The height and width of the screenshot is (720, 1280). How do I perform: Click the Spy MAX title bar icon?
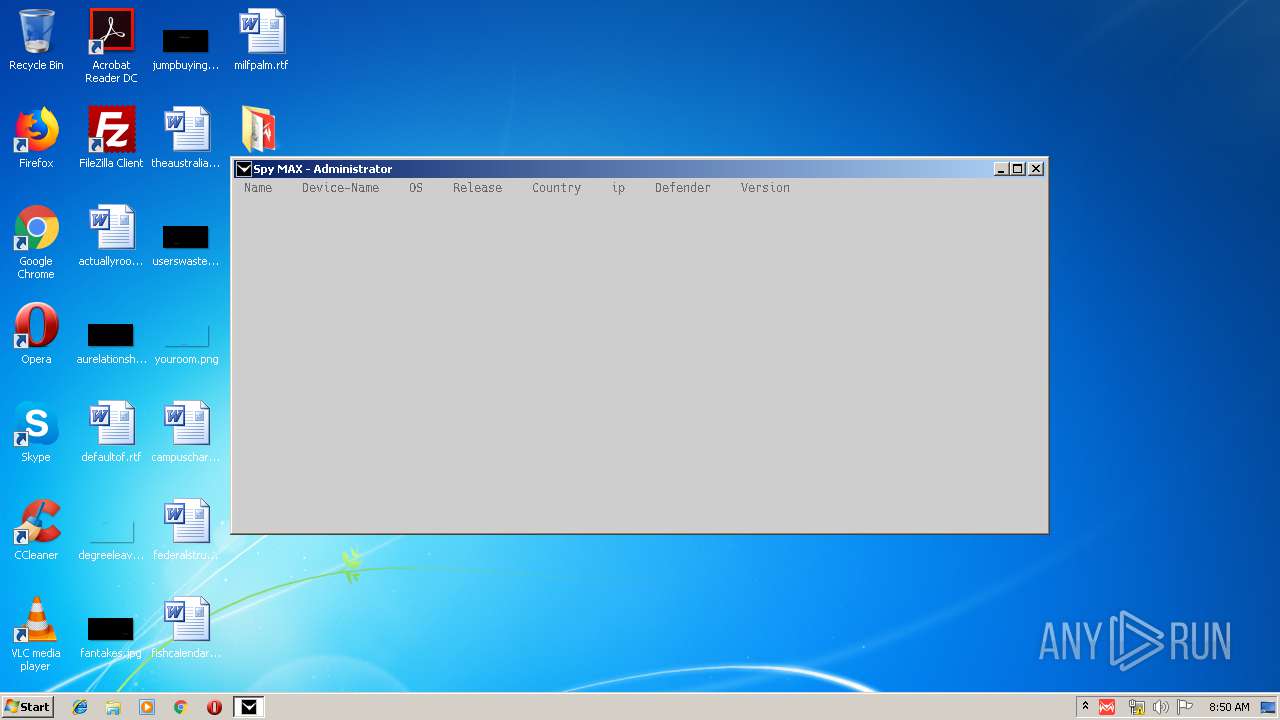pyautogui.click(x=243, y=169)
